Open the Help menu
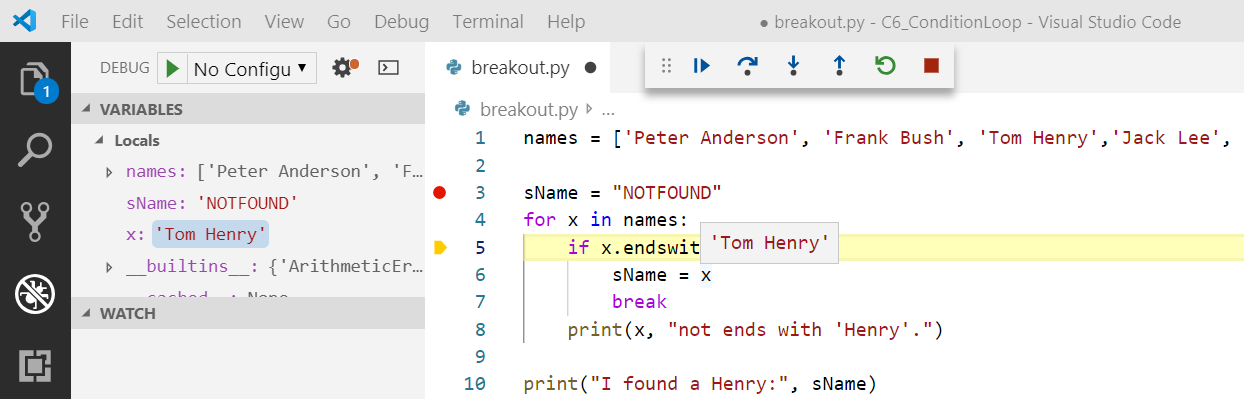1244x399 pixels. [x=566, y=21]
